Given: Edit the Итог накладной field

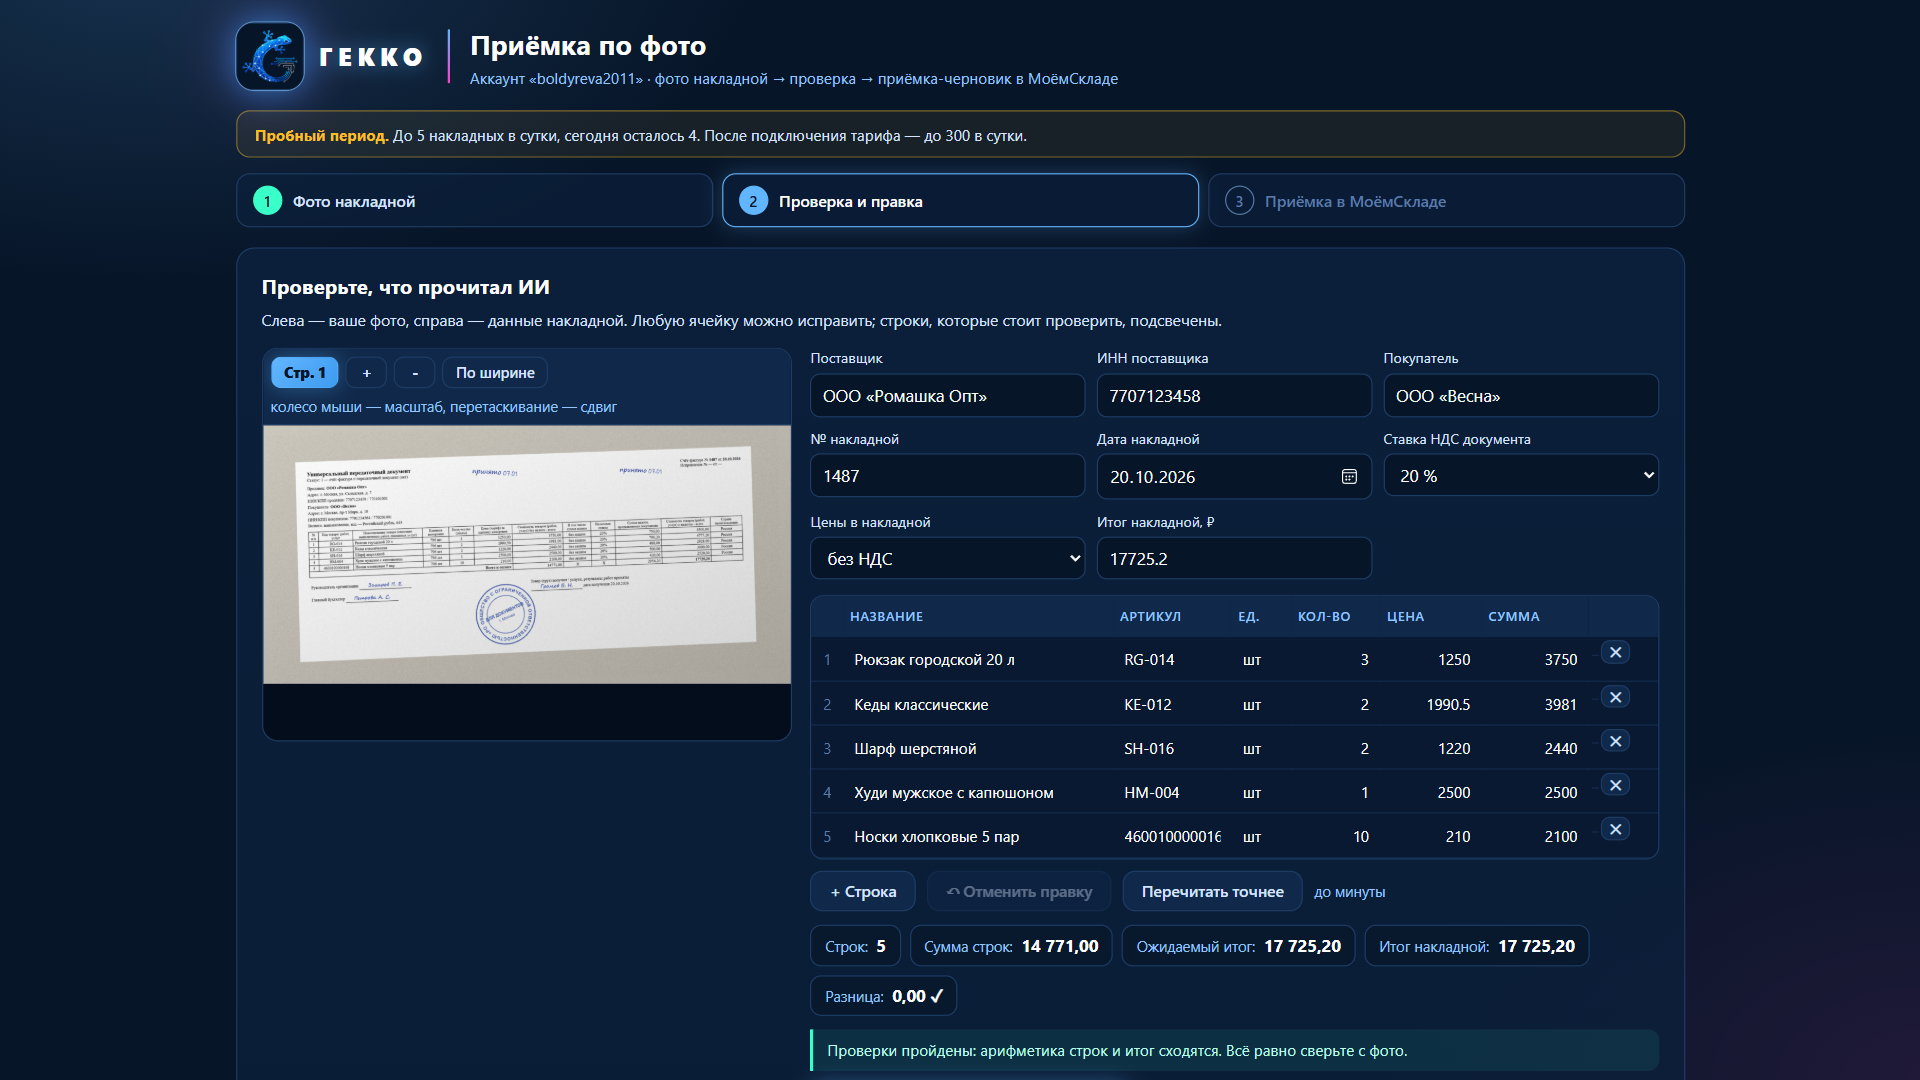Looking at the screenshot, I should point(1234,559).
